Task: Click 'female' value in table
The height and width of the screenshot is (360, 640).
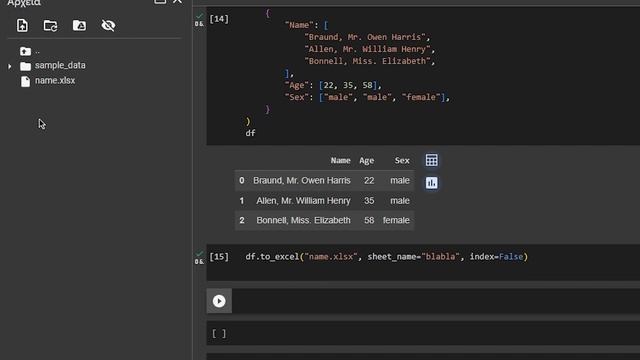Action: tap(396, 220)
